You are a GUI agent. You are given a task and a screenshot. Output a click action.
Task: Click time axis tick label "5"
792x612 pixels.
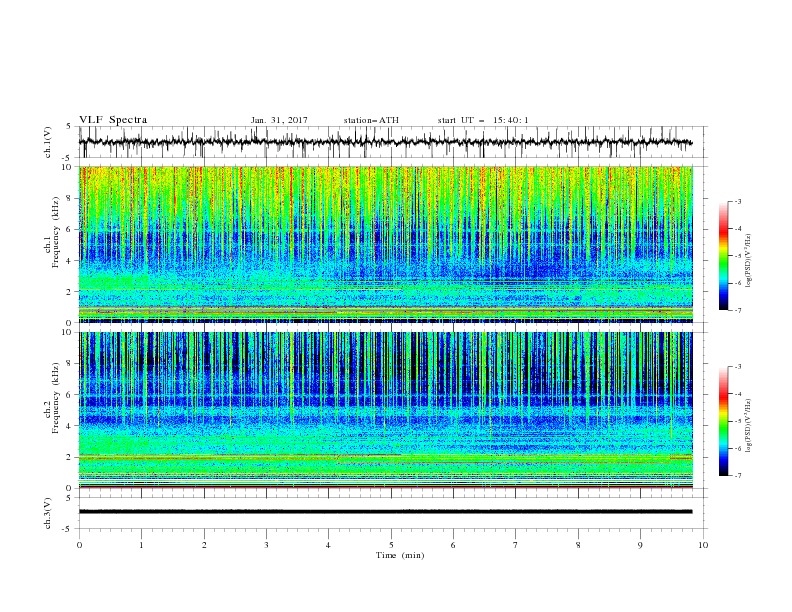[391, 545]
